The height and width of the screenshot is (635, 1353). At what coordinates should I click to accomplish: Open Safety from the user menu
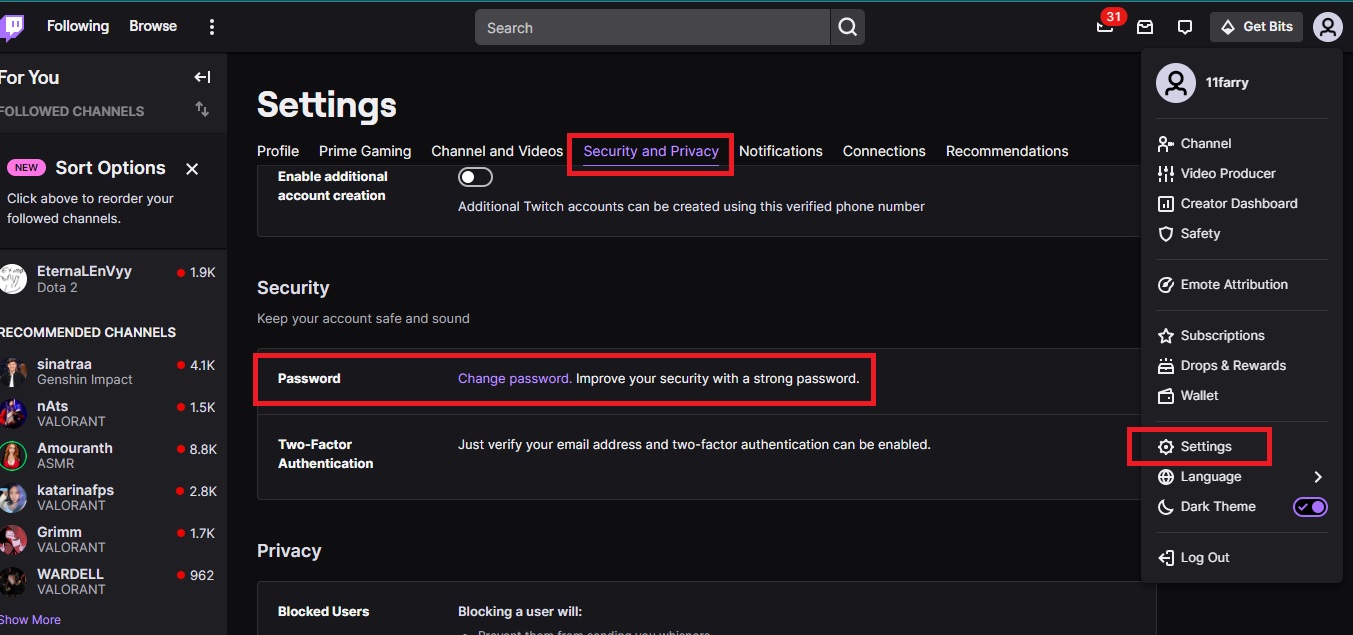pyautogui.click(x=1242, y=234)
